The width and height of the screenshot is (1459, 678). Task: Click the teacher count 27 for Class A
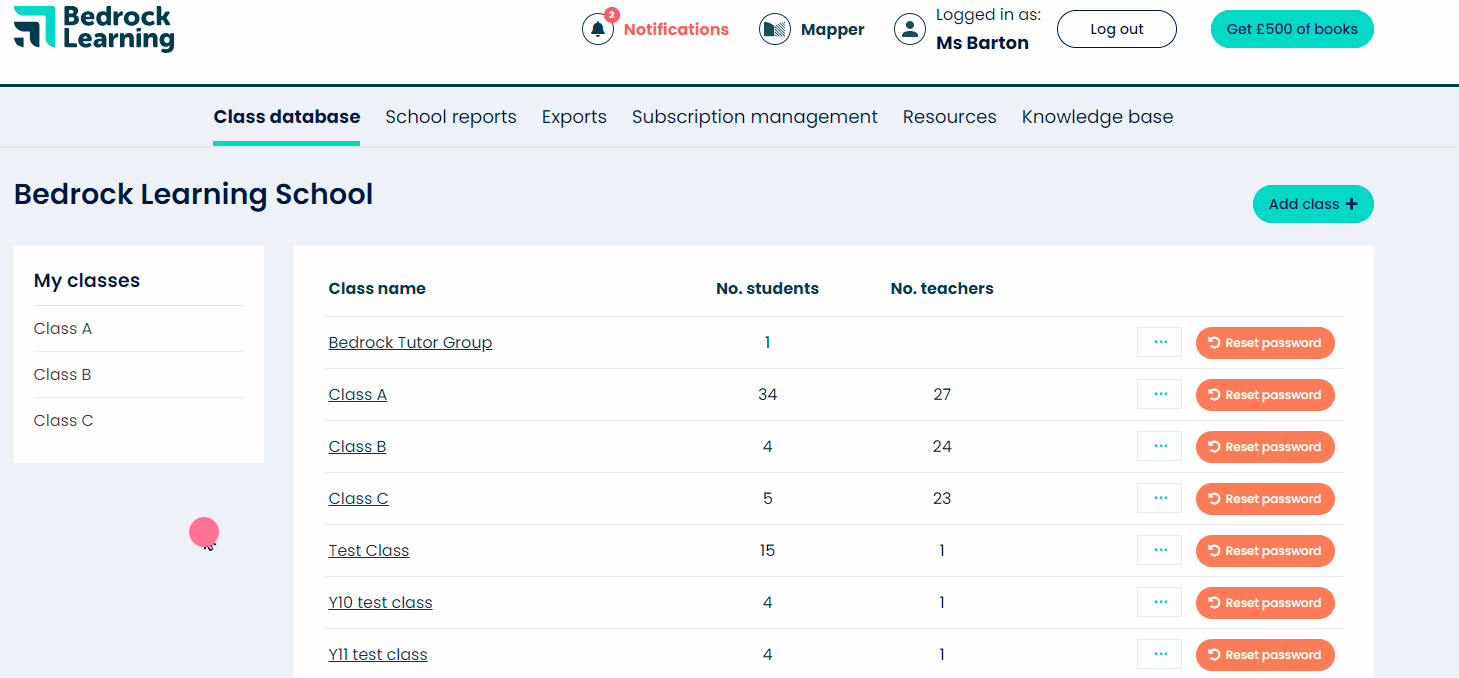point(942,395)
